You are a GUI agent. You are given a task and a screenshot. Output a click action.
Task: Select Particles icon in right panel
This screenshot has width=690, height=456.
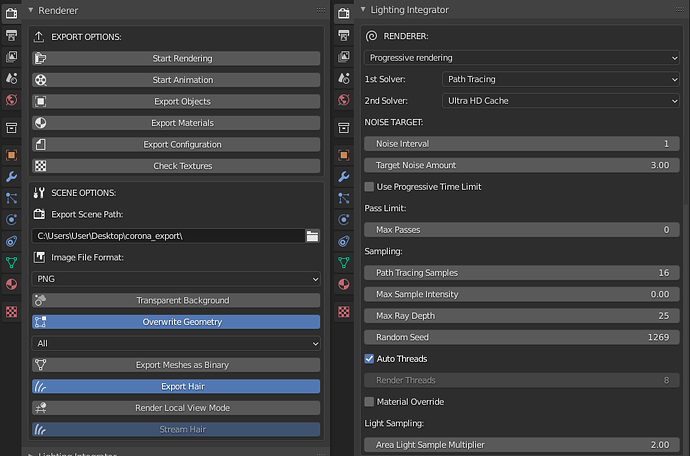tap(344, 198)
